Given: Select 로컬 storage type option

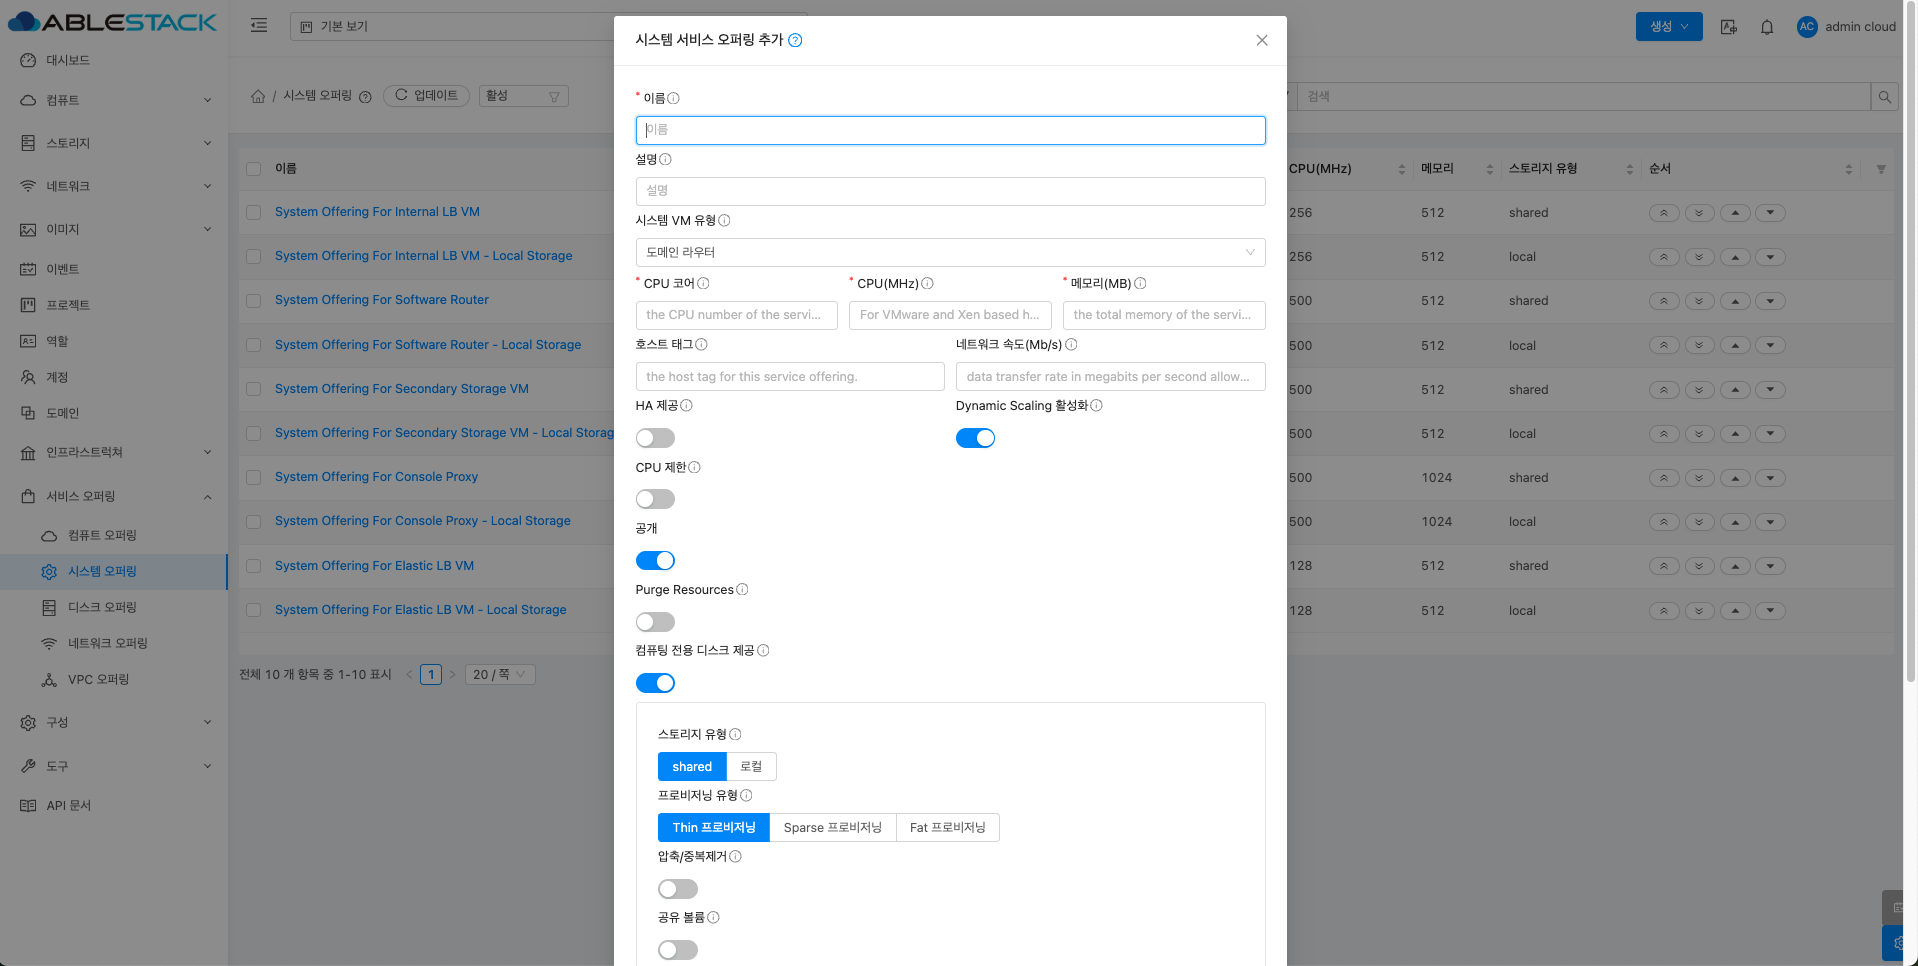Looking at the screenshot, I should click(751, 766).
